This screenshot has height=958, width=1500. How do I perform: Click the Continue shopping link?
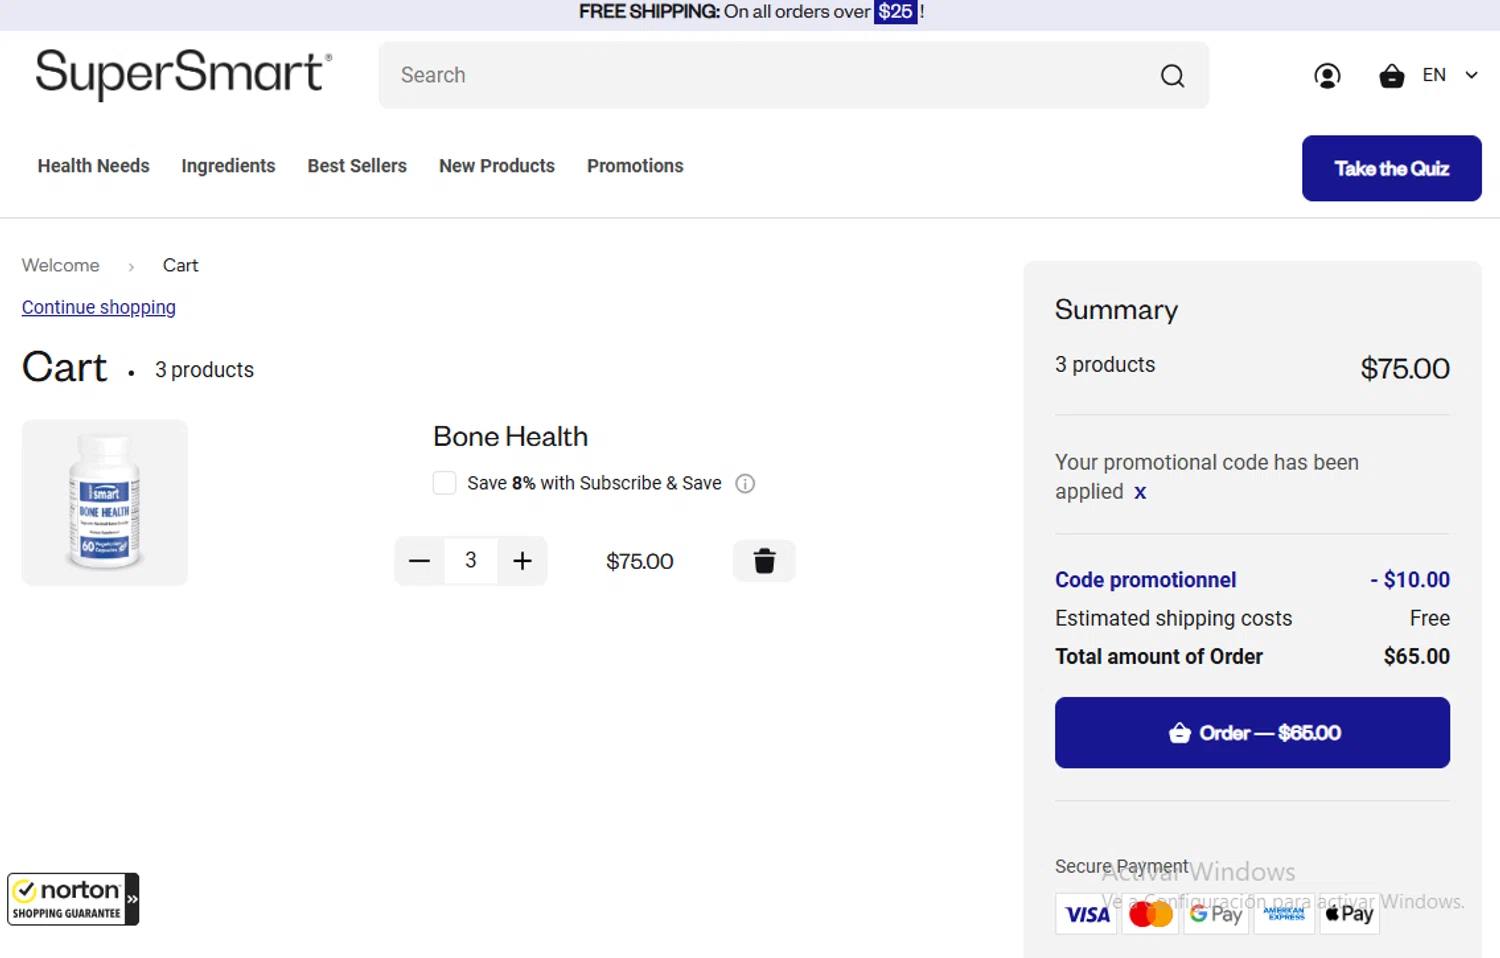click(x=99, y=307)
